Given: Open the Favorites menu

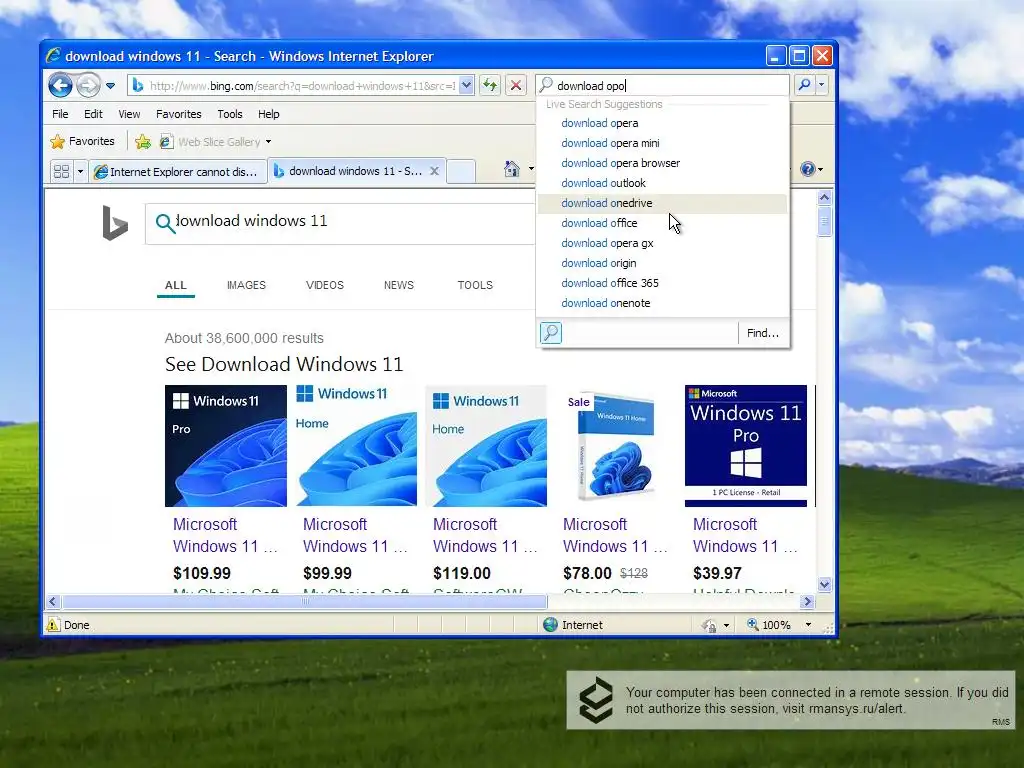Looking at the screenshot, I should [x=178, y=114].
